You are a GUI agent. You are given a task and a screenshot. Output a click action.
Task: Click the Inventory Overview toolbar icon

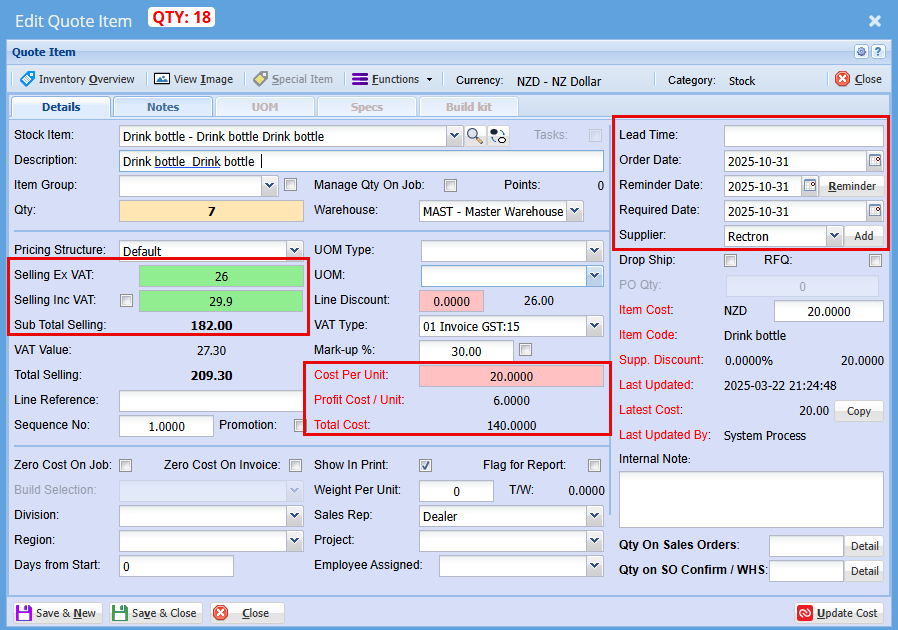point(28,79)
